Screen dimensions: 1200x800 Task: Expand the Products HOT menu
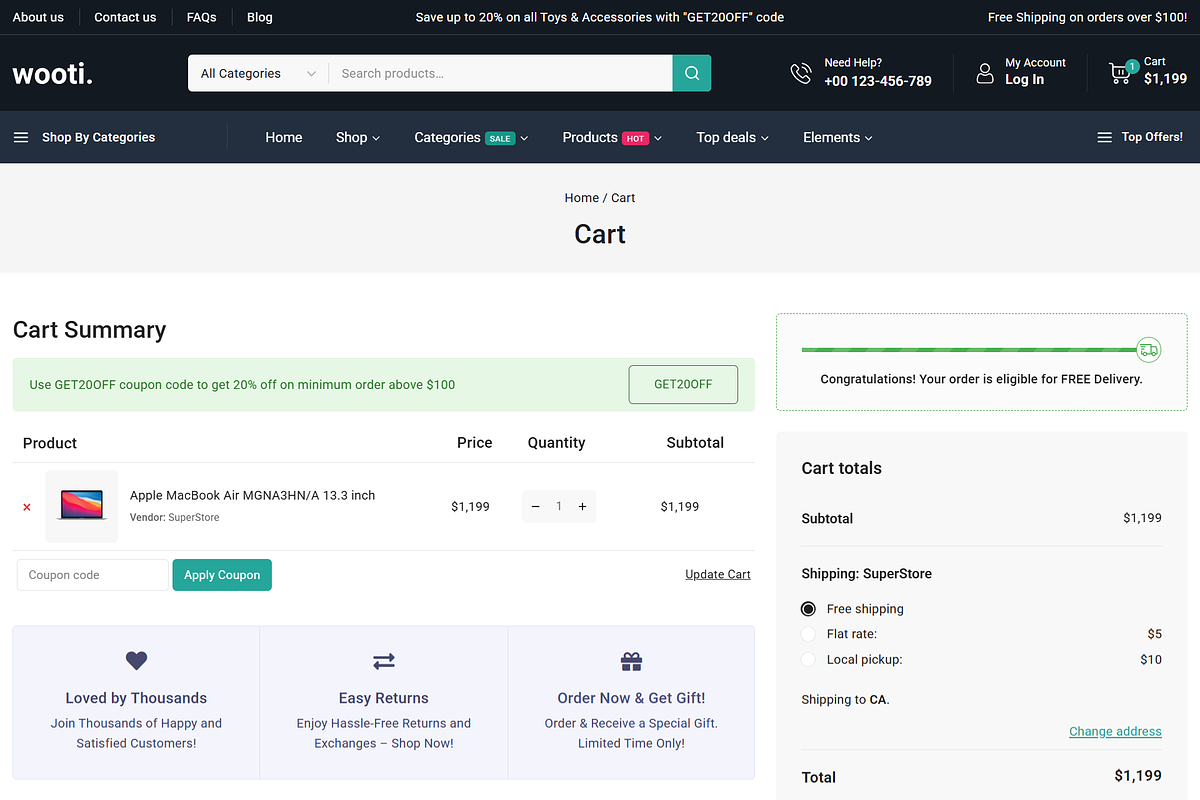tap(612, 138)
